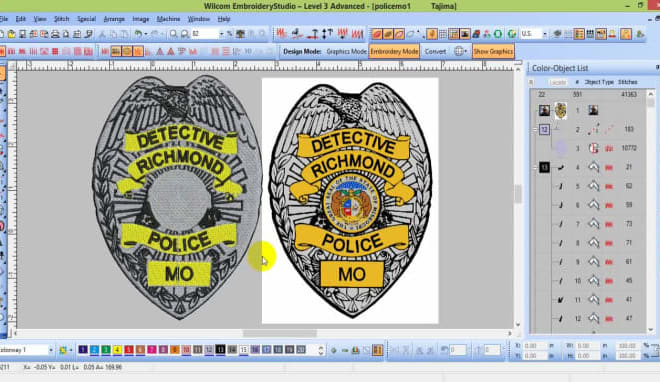Open the Edit menu
This screenshot has height=382, width=660.
pyautogui.click(x=20, y=19)
